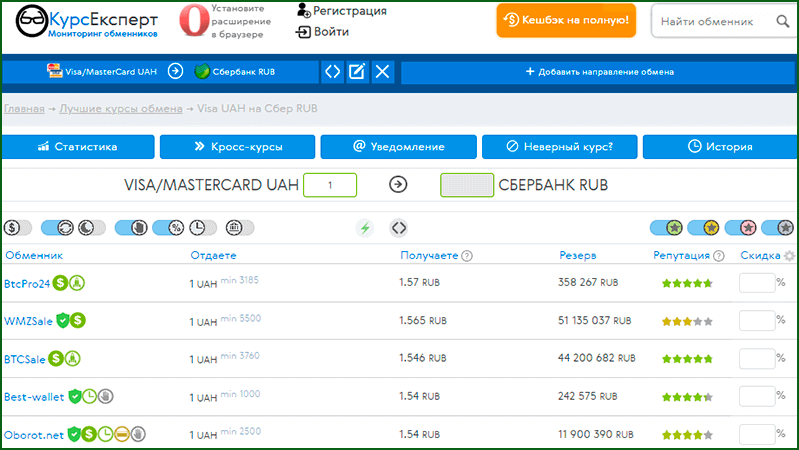
Task: Open the Войти login link
Action: (323, 32)
